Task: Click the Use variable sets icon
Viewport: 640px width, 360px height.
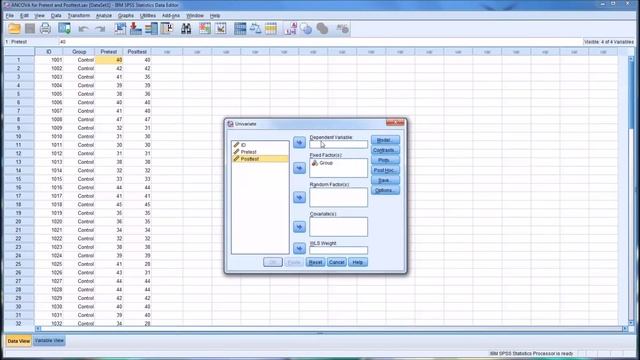Action: [x=306, y=29]
